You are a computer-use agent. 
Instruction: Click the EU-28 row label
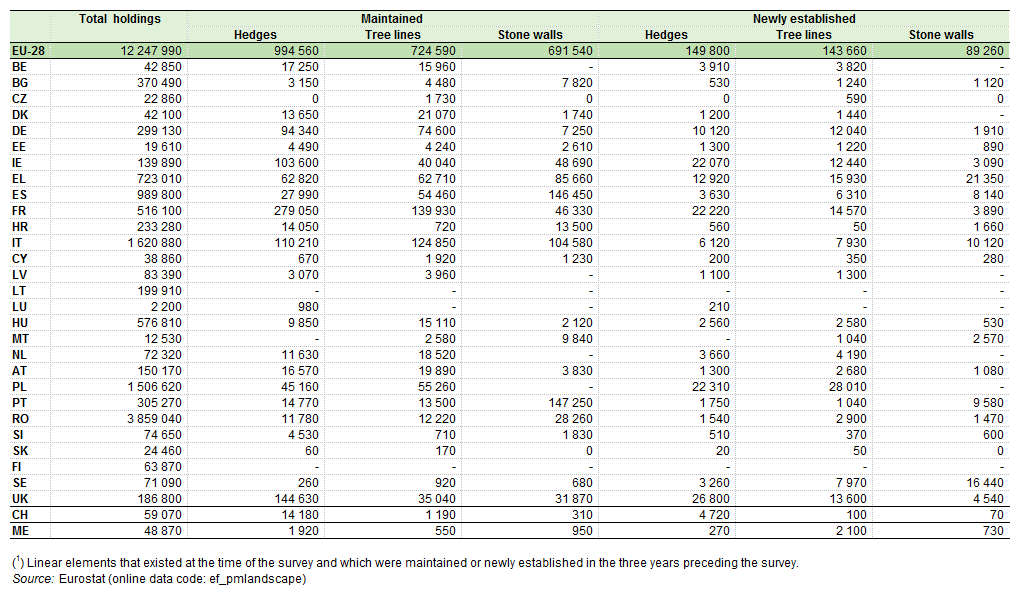point(28,51)
